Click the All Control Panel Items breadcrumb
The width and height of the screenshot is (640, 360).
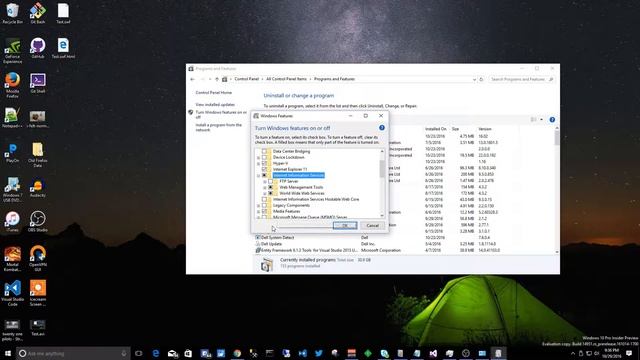(x=286, y=79)
